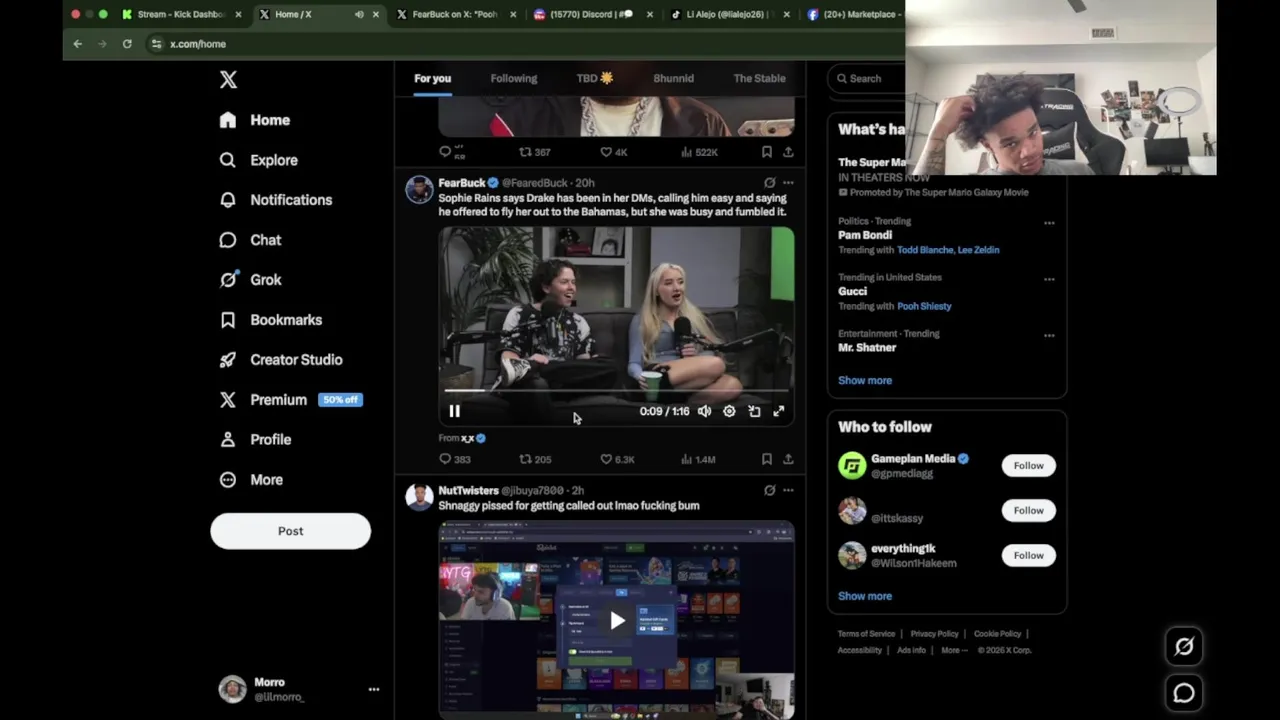Open Chat in the left sidebar

(x=251, y=240)
